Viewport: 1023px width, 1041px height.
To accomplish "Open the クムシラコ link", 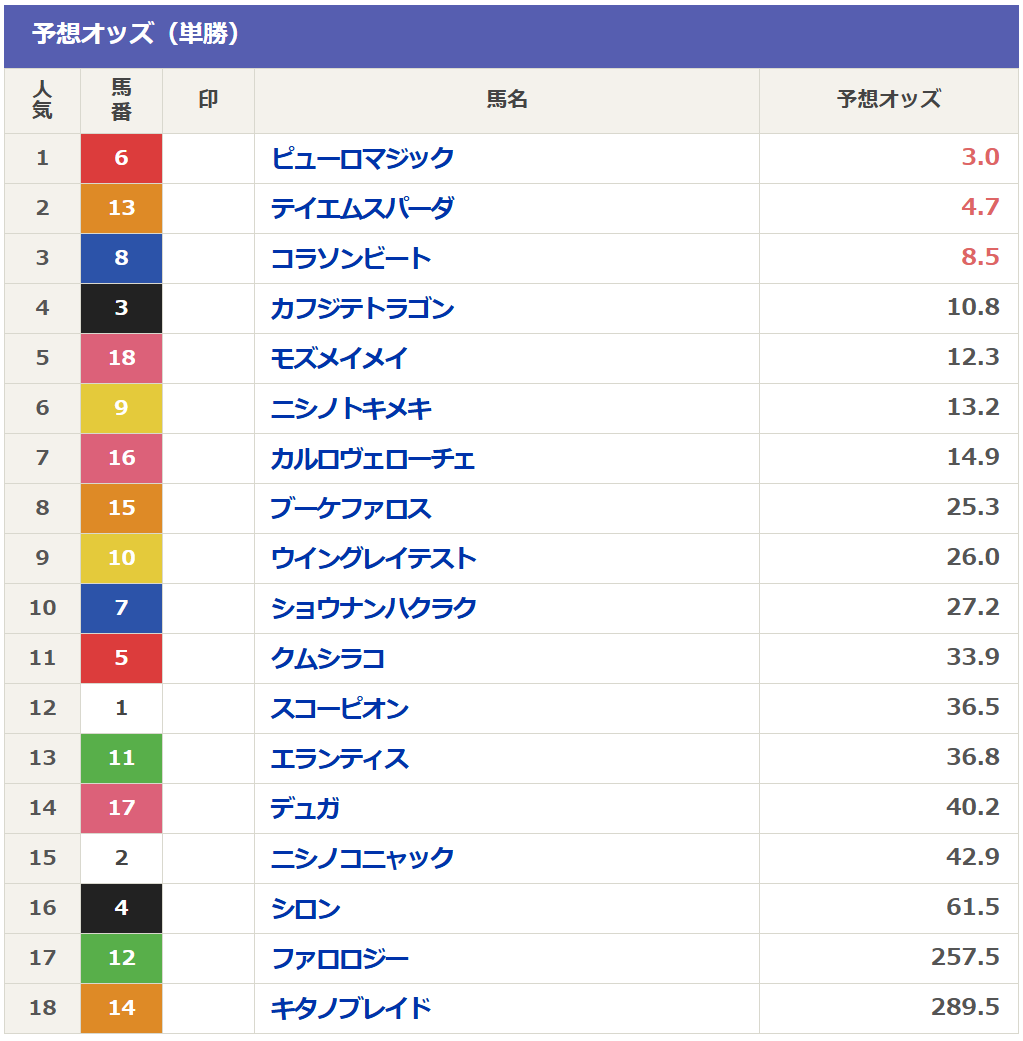I will coord(328,658).
